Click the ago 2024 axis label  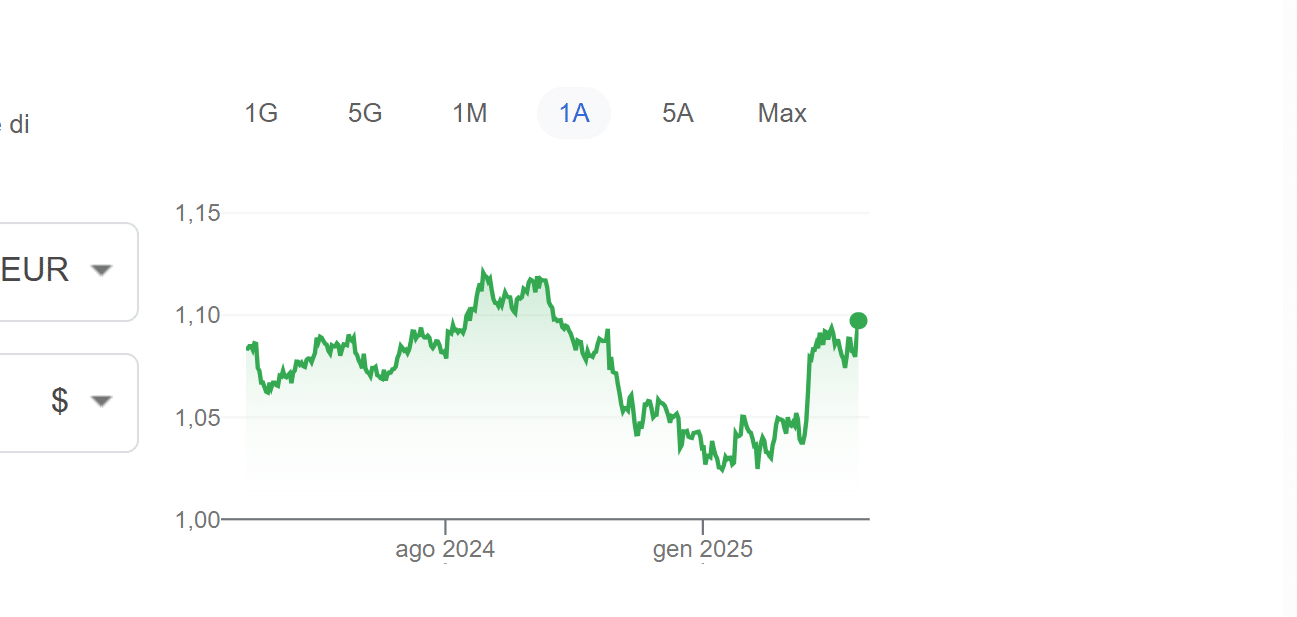(x=445, y=549)
